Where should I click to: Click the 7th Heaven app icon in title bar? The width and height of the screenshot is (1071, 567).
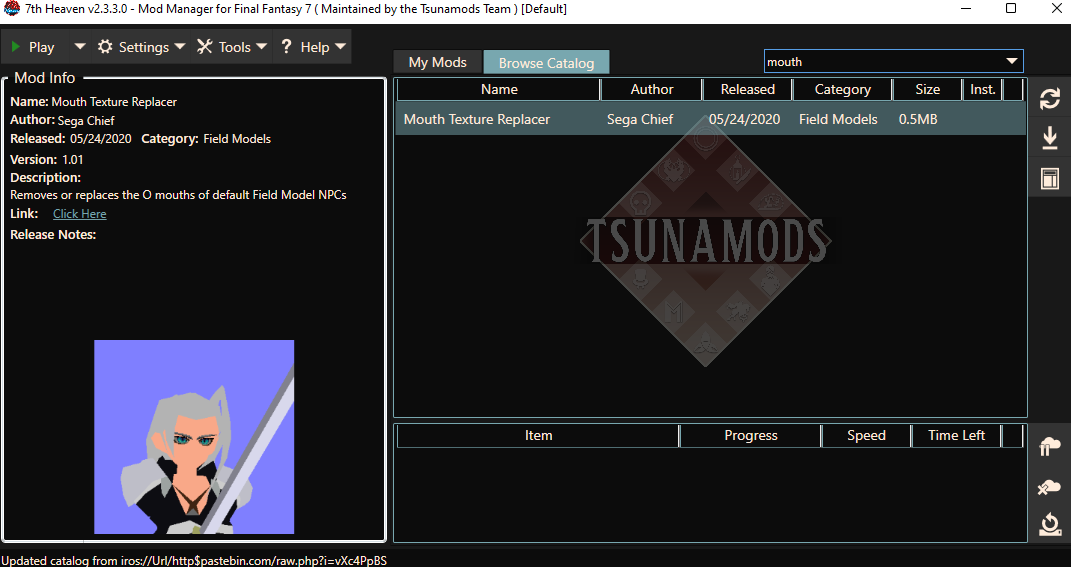pyautogui.click(x=12, y=9)
